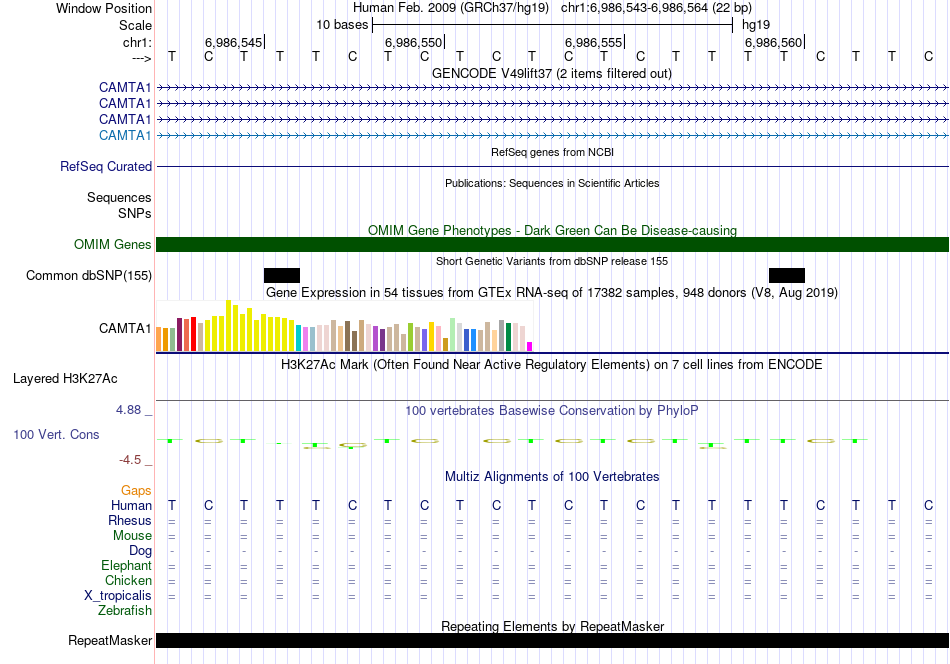Select the light-blue CAMTA1 transcript label

[x=125, y=135]
